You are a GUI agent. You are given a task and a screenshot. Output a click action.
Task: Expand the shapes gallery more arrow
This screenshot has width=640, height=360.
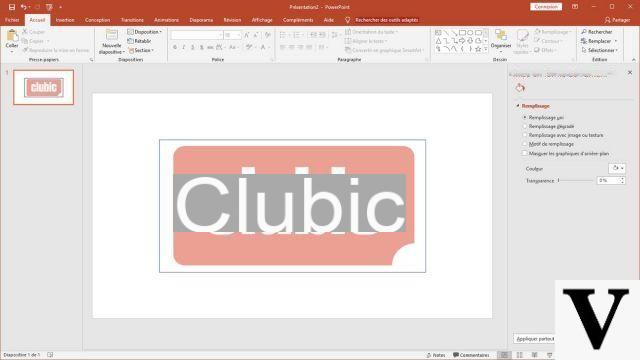(x=486, y=49)
